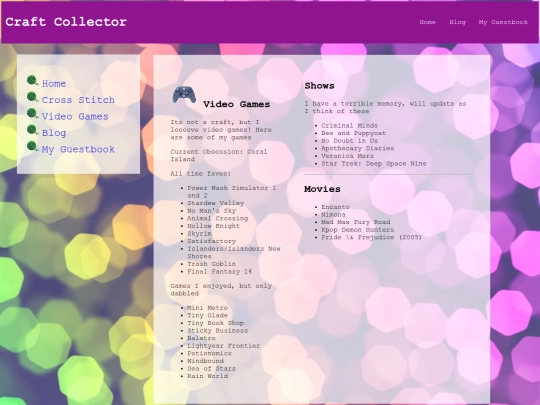The width and height of the screenshot is (540, 405).
Task: Click Encanto in the Movies list
Action: pos(335,207)
